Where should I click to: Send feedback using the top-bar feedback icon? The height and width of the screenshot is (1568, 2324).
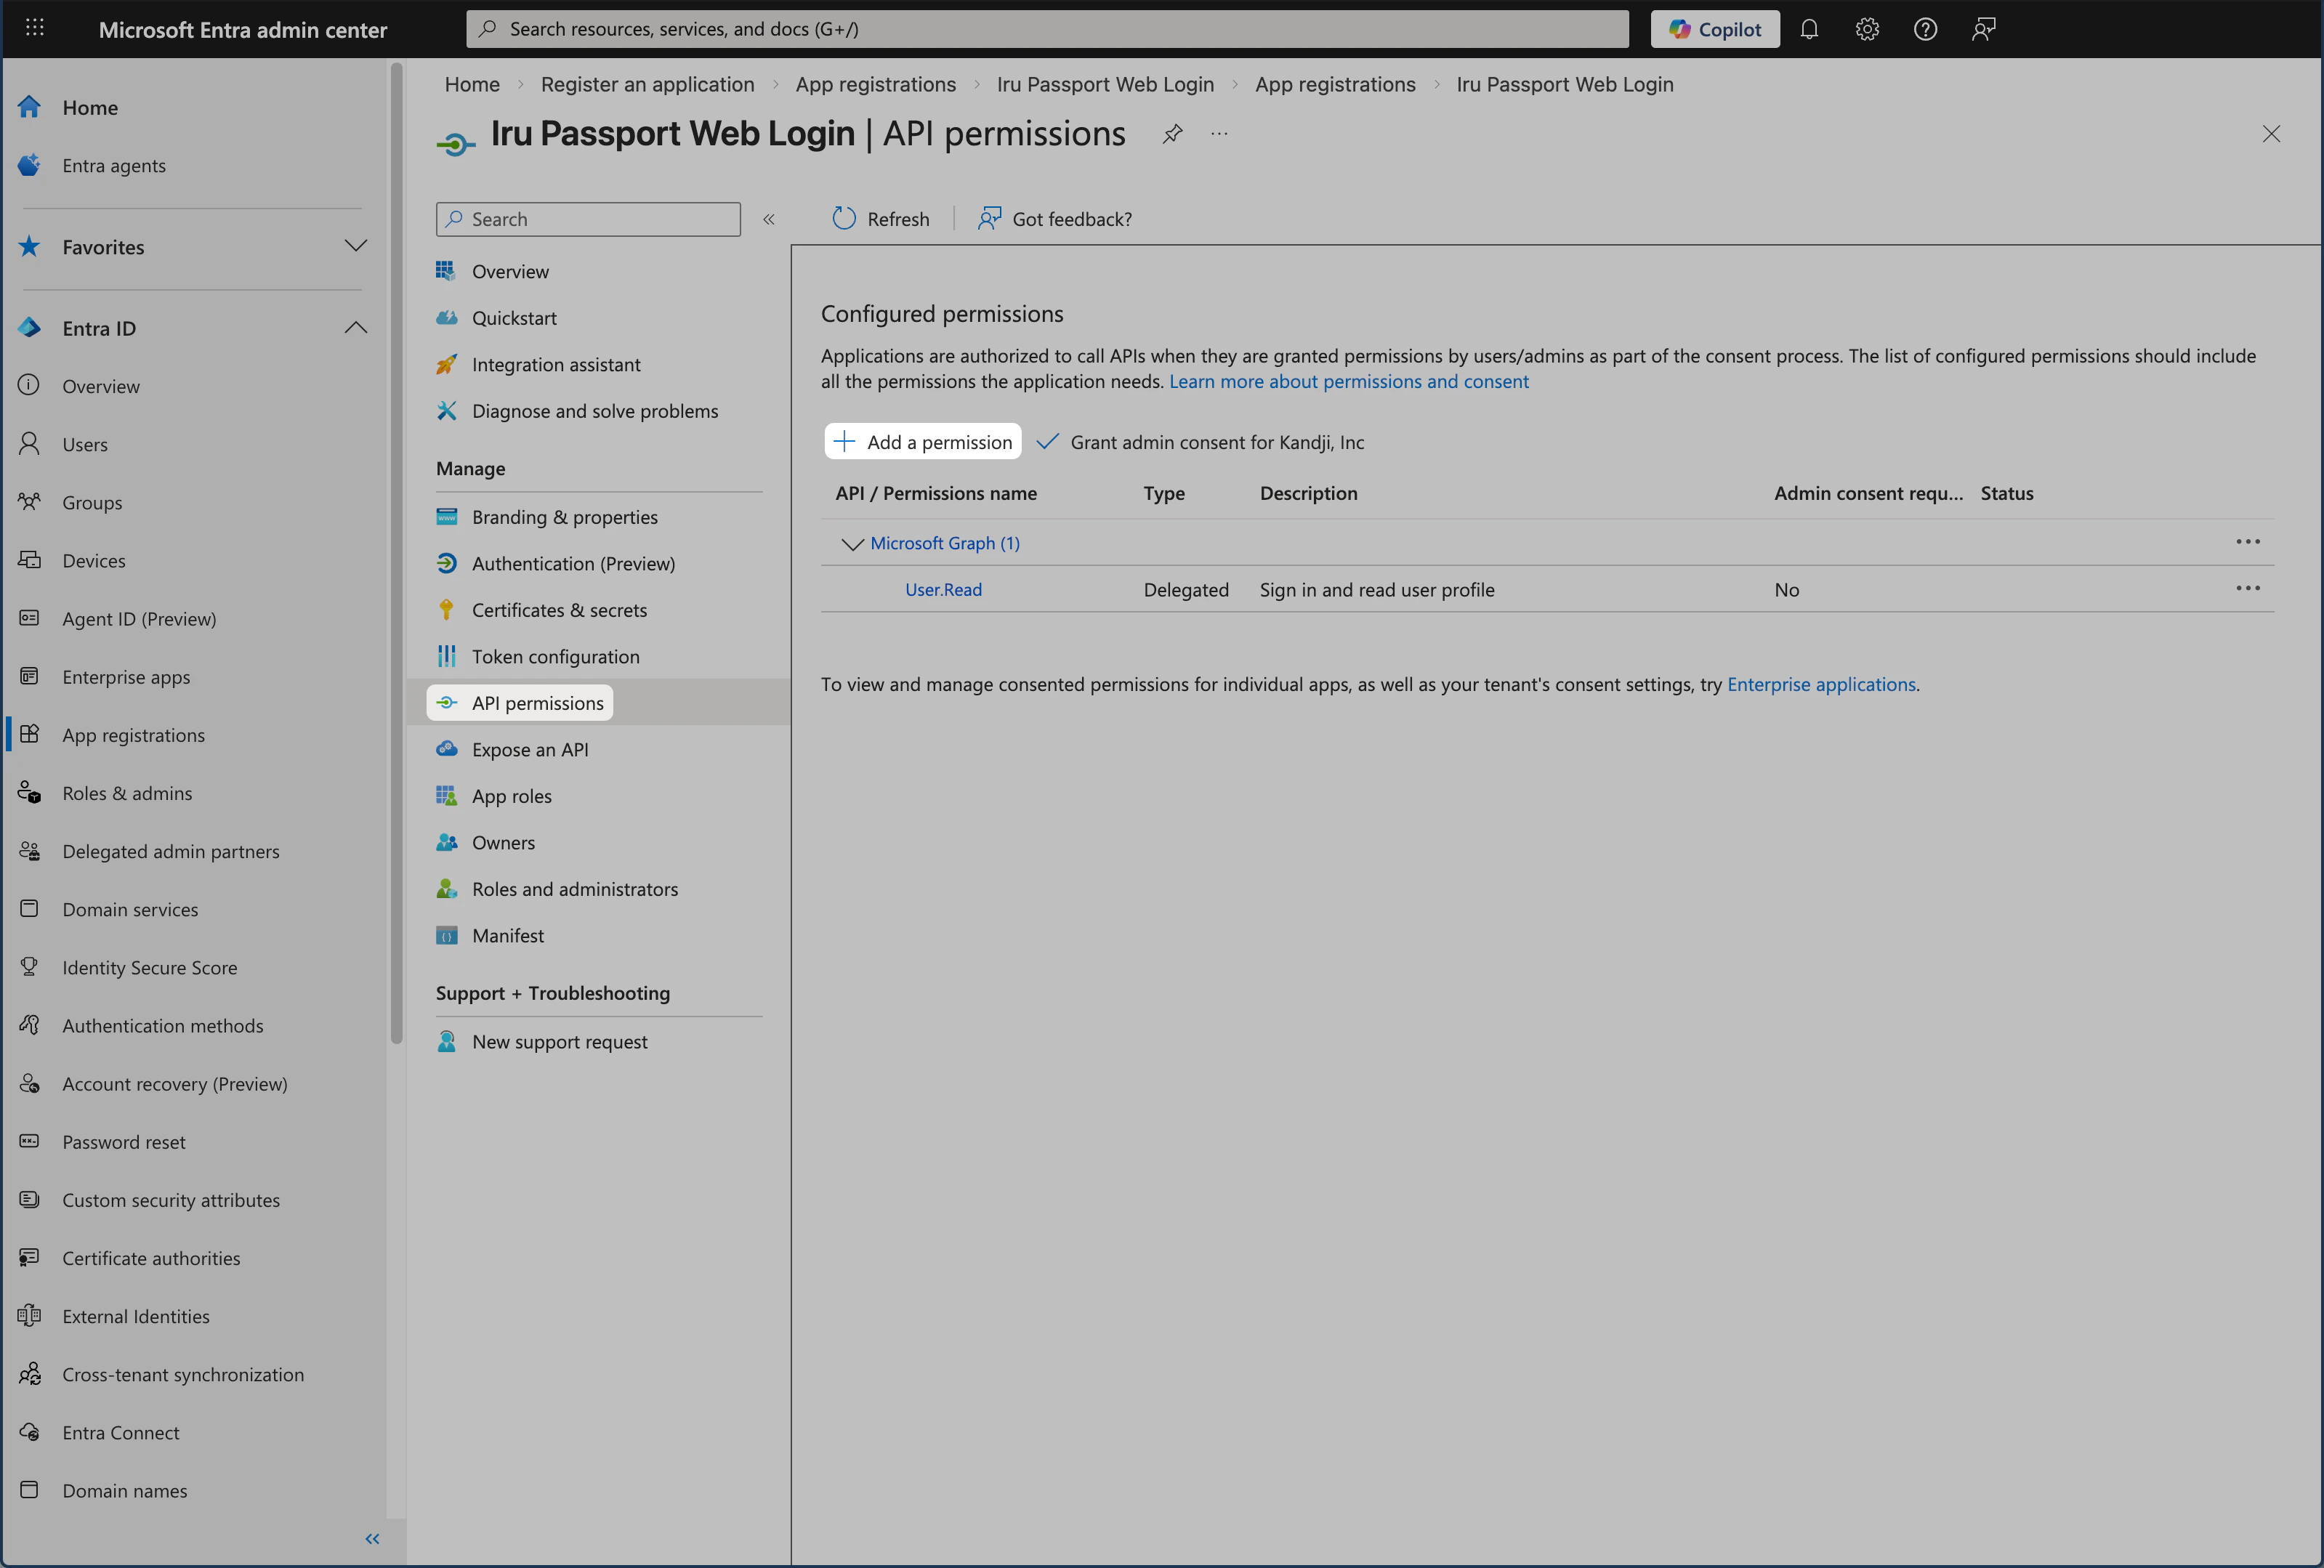coord(1983,29)
